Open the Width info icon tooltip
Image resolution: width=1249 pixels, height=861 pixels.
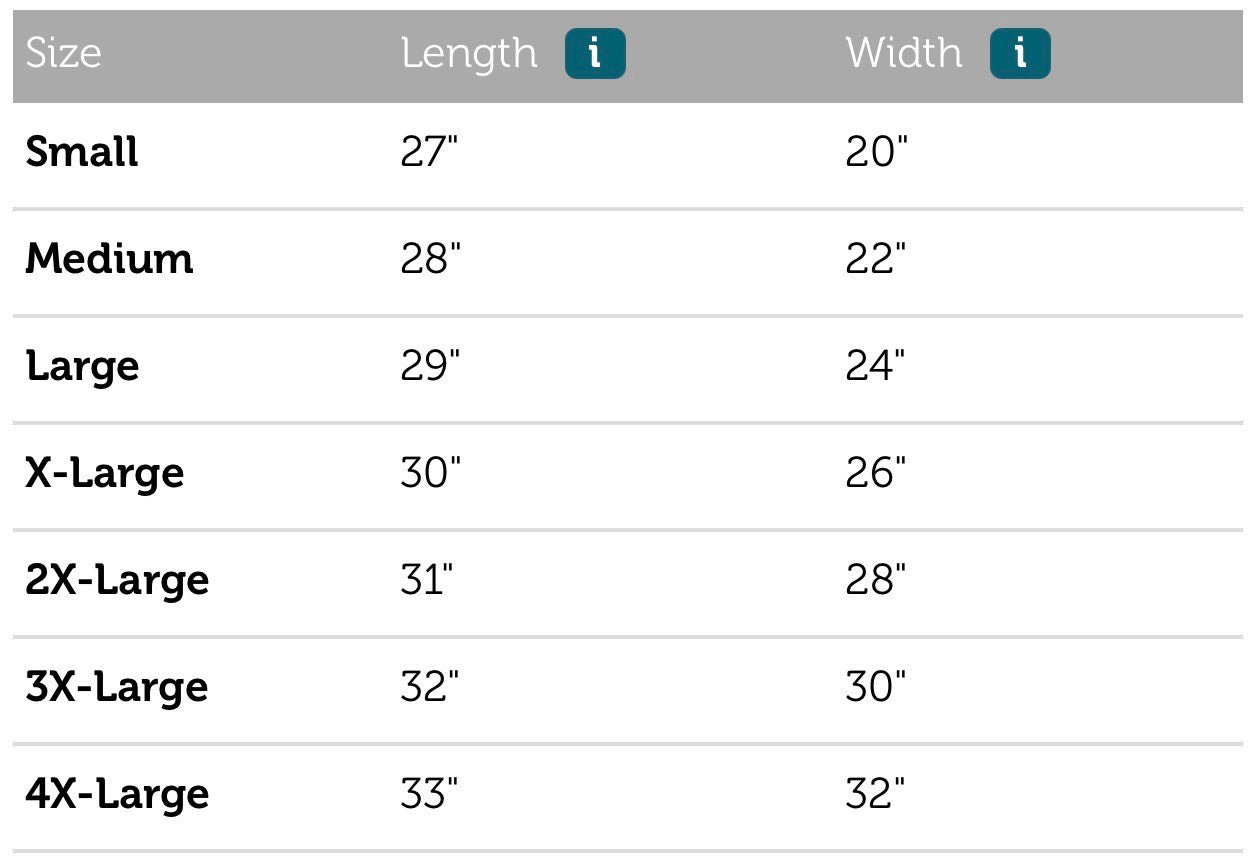click(x=1020, y=53)
